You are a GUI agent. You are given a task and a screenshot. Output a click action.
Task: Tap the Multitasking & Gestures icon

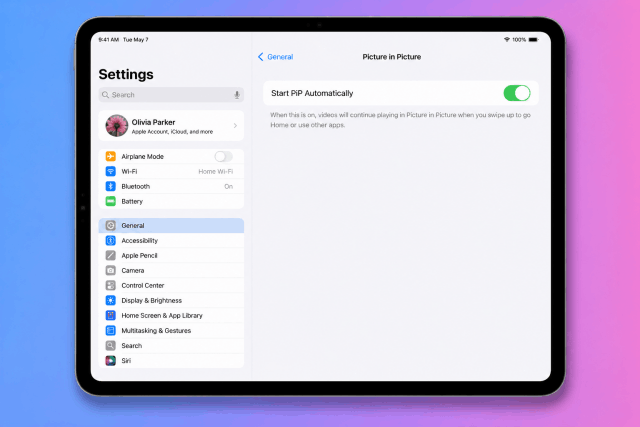111,331
